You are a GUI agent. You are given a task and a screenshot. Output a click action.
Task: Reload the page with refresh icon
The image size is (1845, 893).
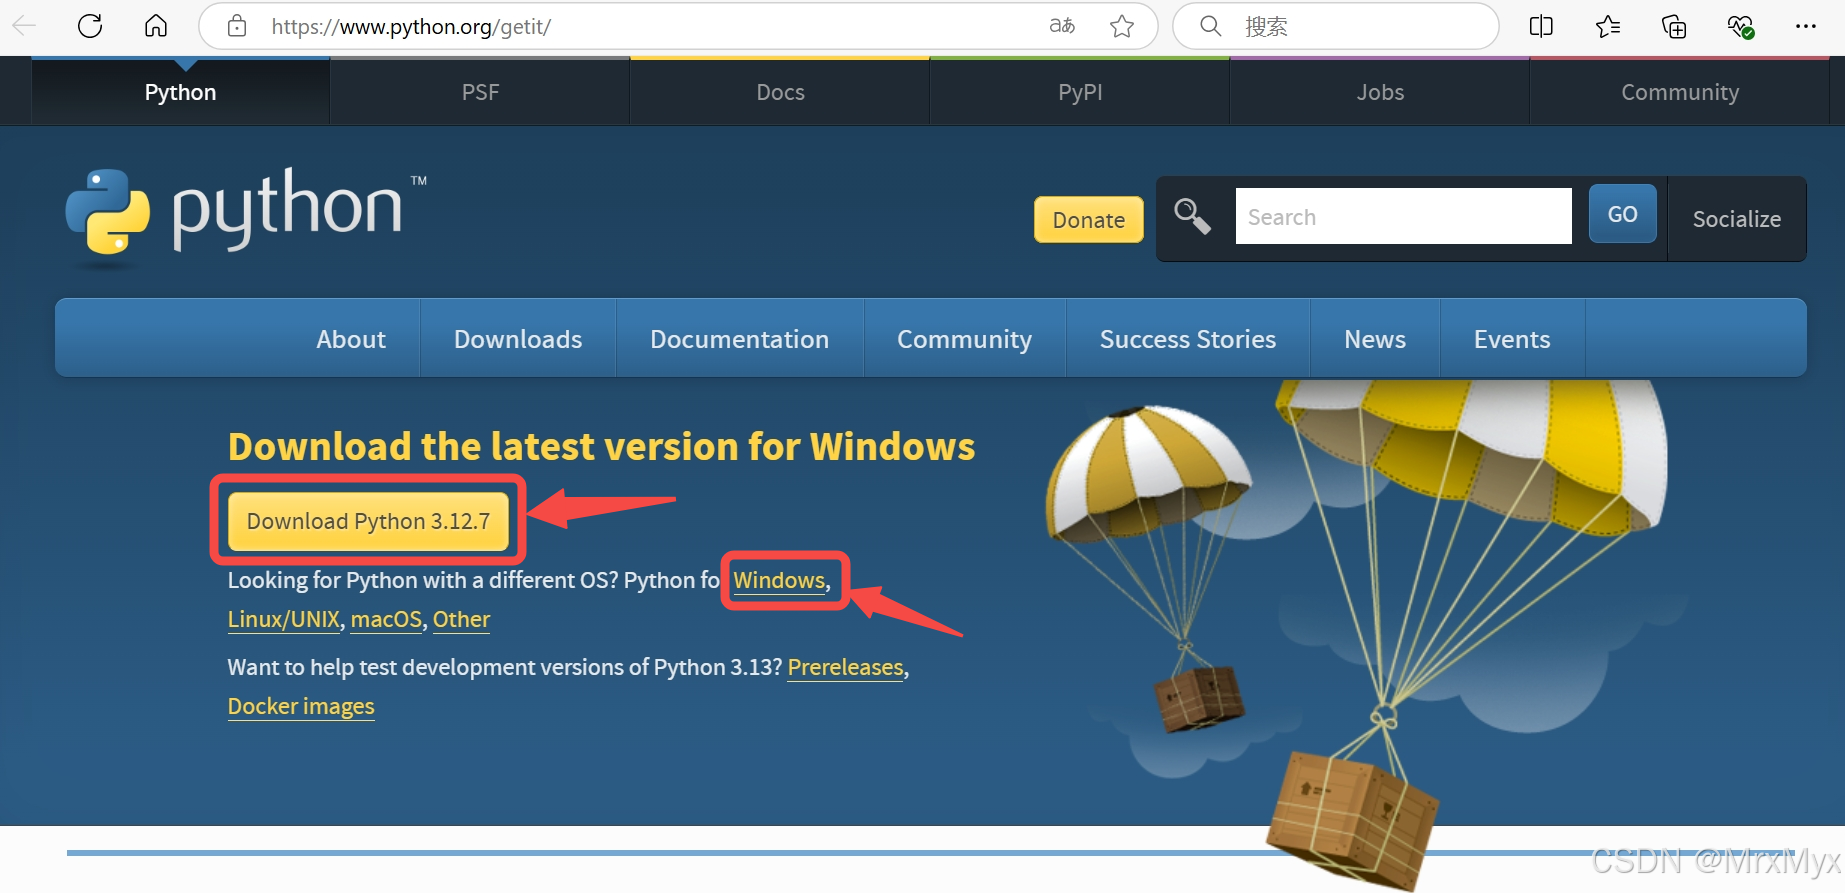pos(90,26)
